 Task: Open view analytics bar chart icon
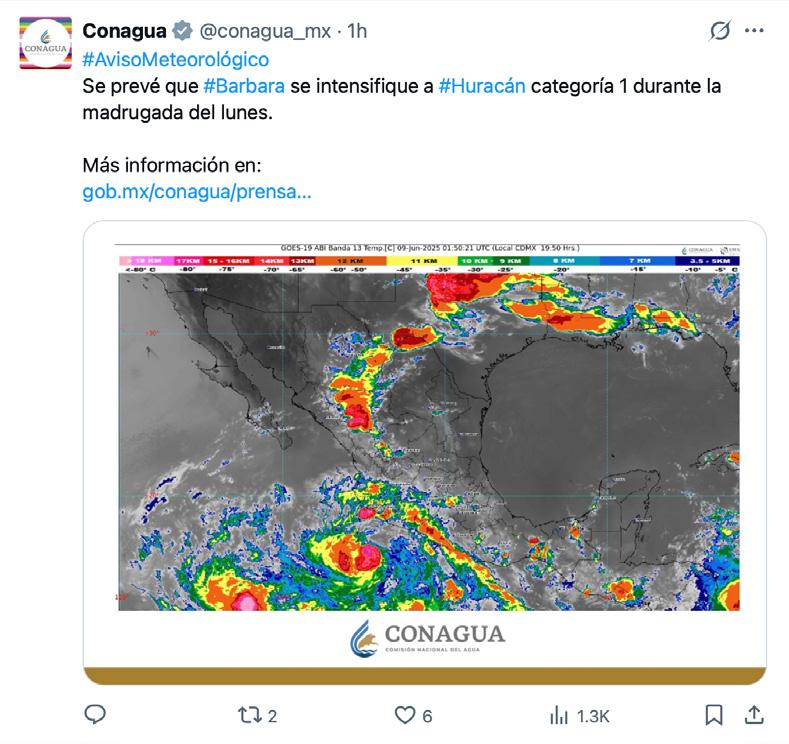pyautogui.click(x=560, y=715)
